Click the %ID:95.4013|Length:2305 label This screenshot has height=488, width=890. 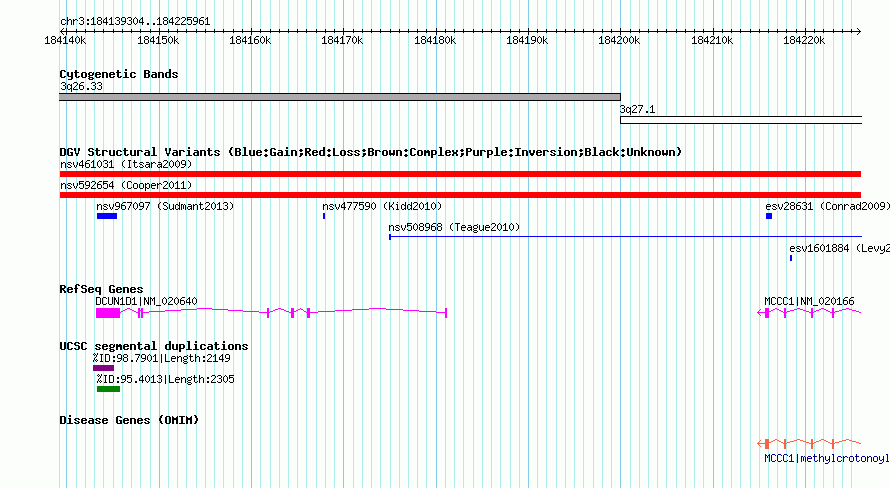(165, 380)
